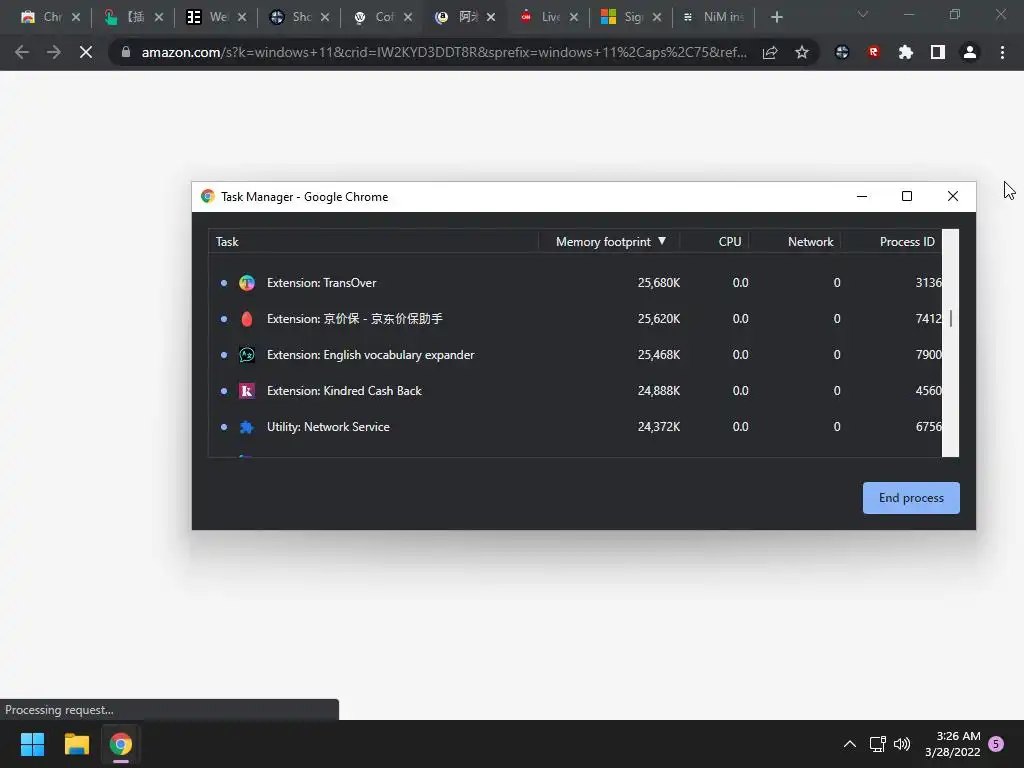
Task: Click the red R extension icon in toolbar
Action: coord(874,52)
